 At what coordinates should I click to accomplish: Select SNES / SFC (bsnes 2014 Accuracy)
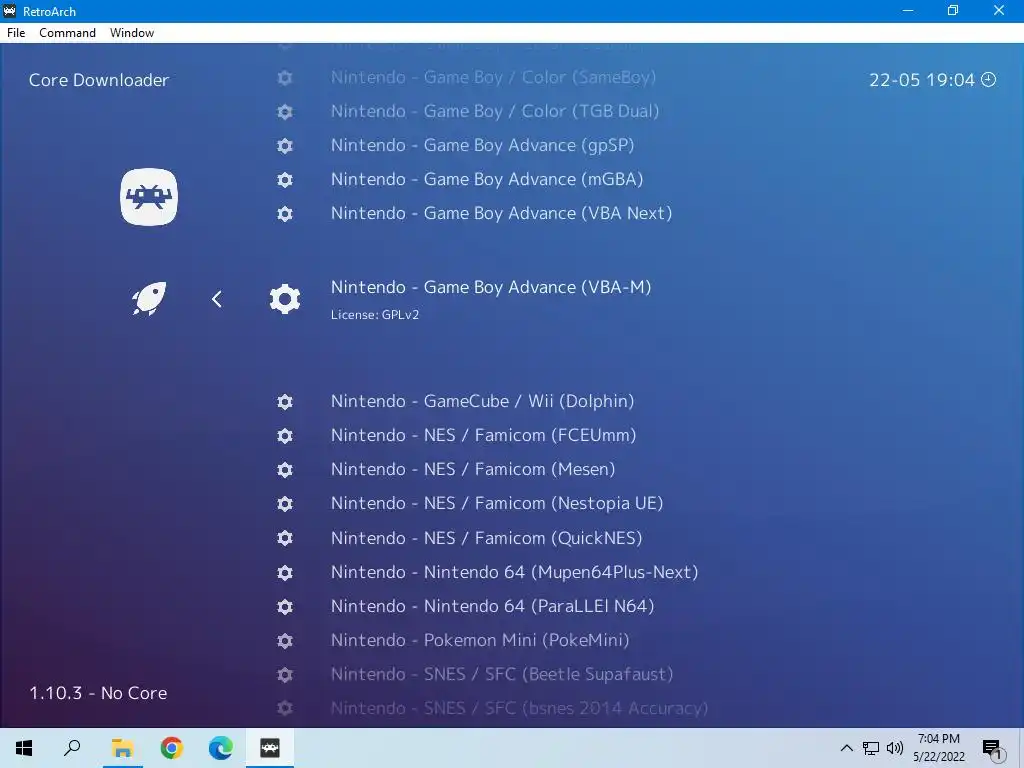pos(519,709)
